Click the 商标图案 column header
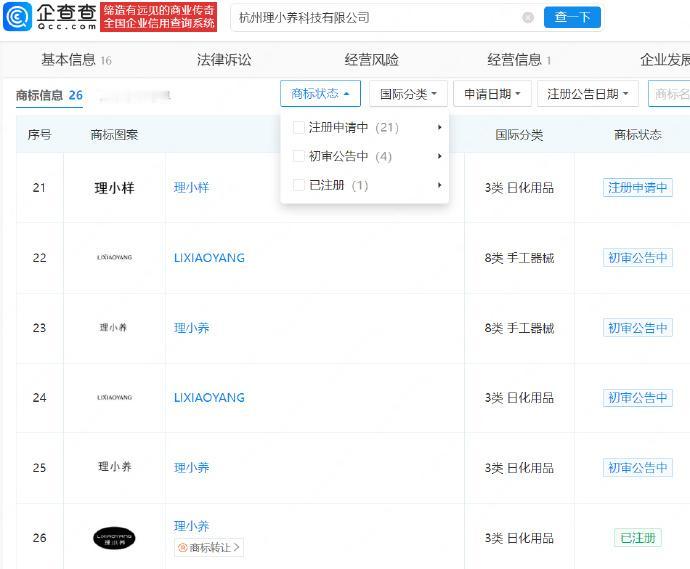The height and width of the screenshot is (569, 690). pyautogui.click(x=114, y=135)
